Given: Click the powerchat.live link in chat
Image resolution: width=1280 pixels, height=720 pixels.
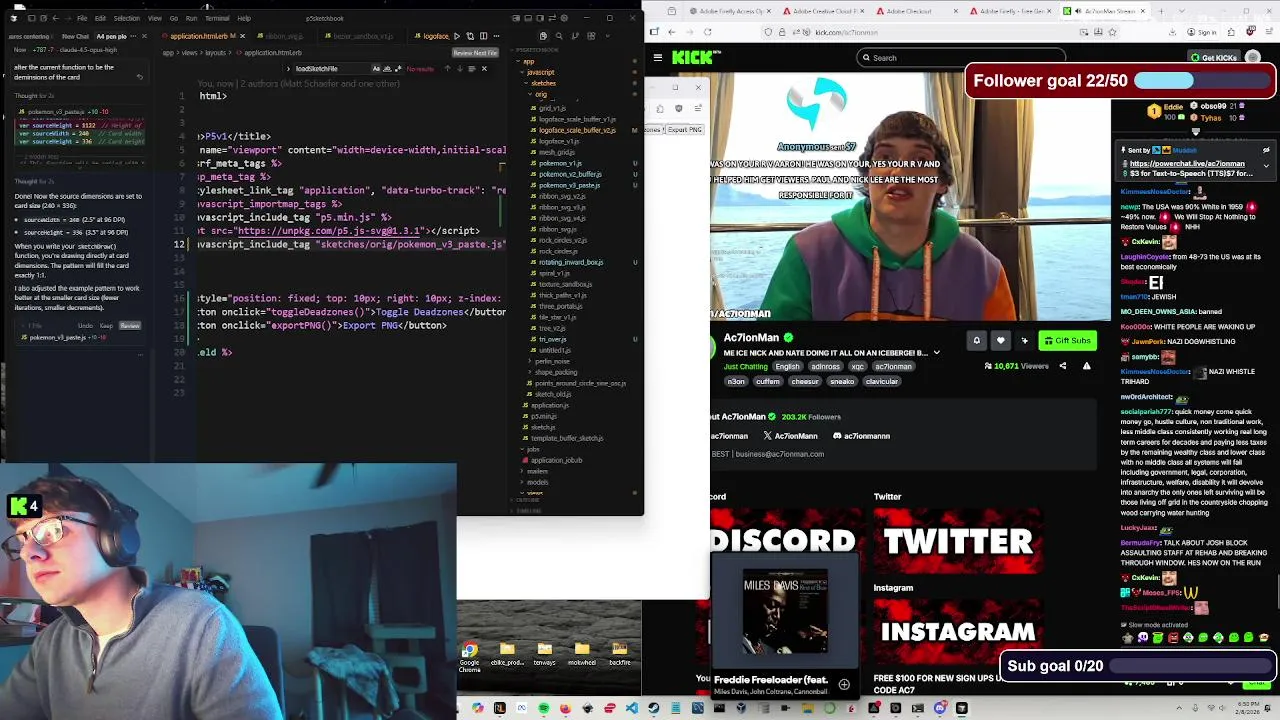Looking at the screenshot, I should click(1187, 163).
